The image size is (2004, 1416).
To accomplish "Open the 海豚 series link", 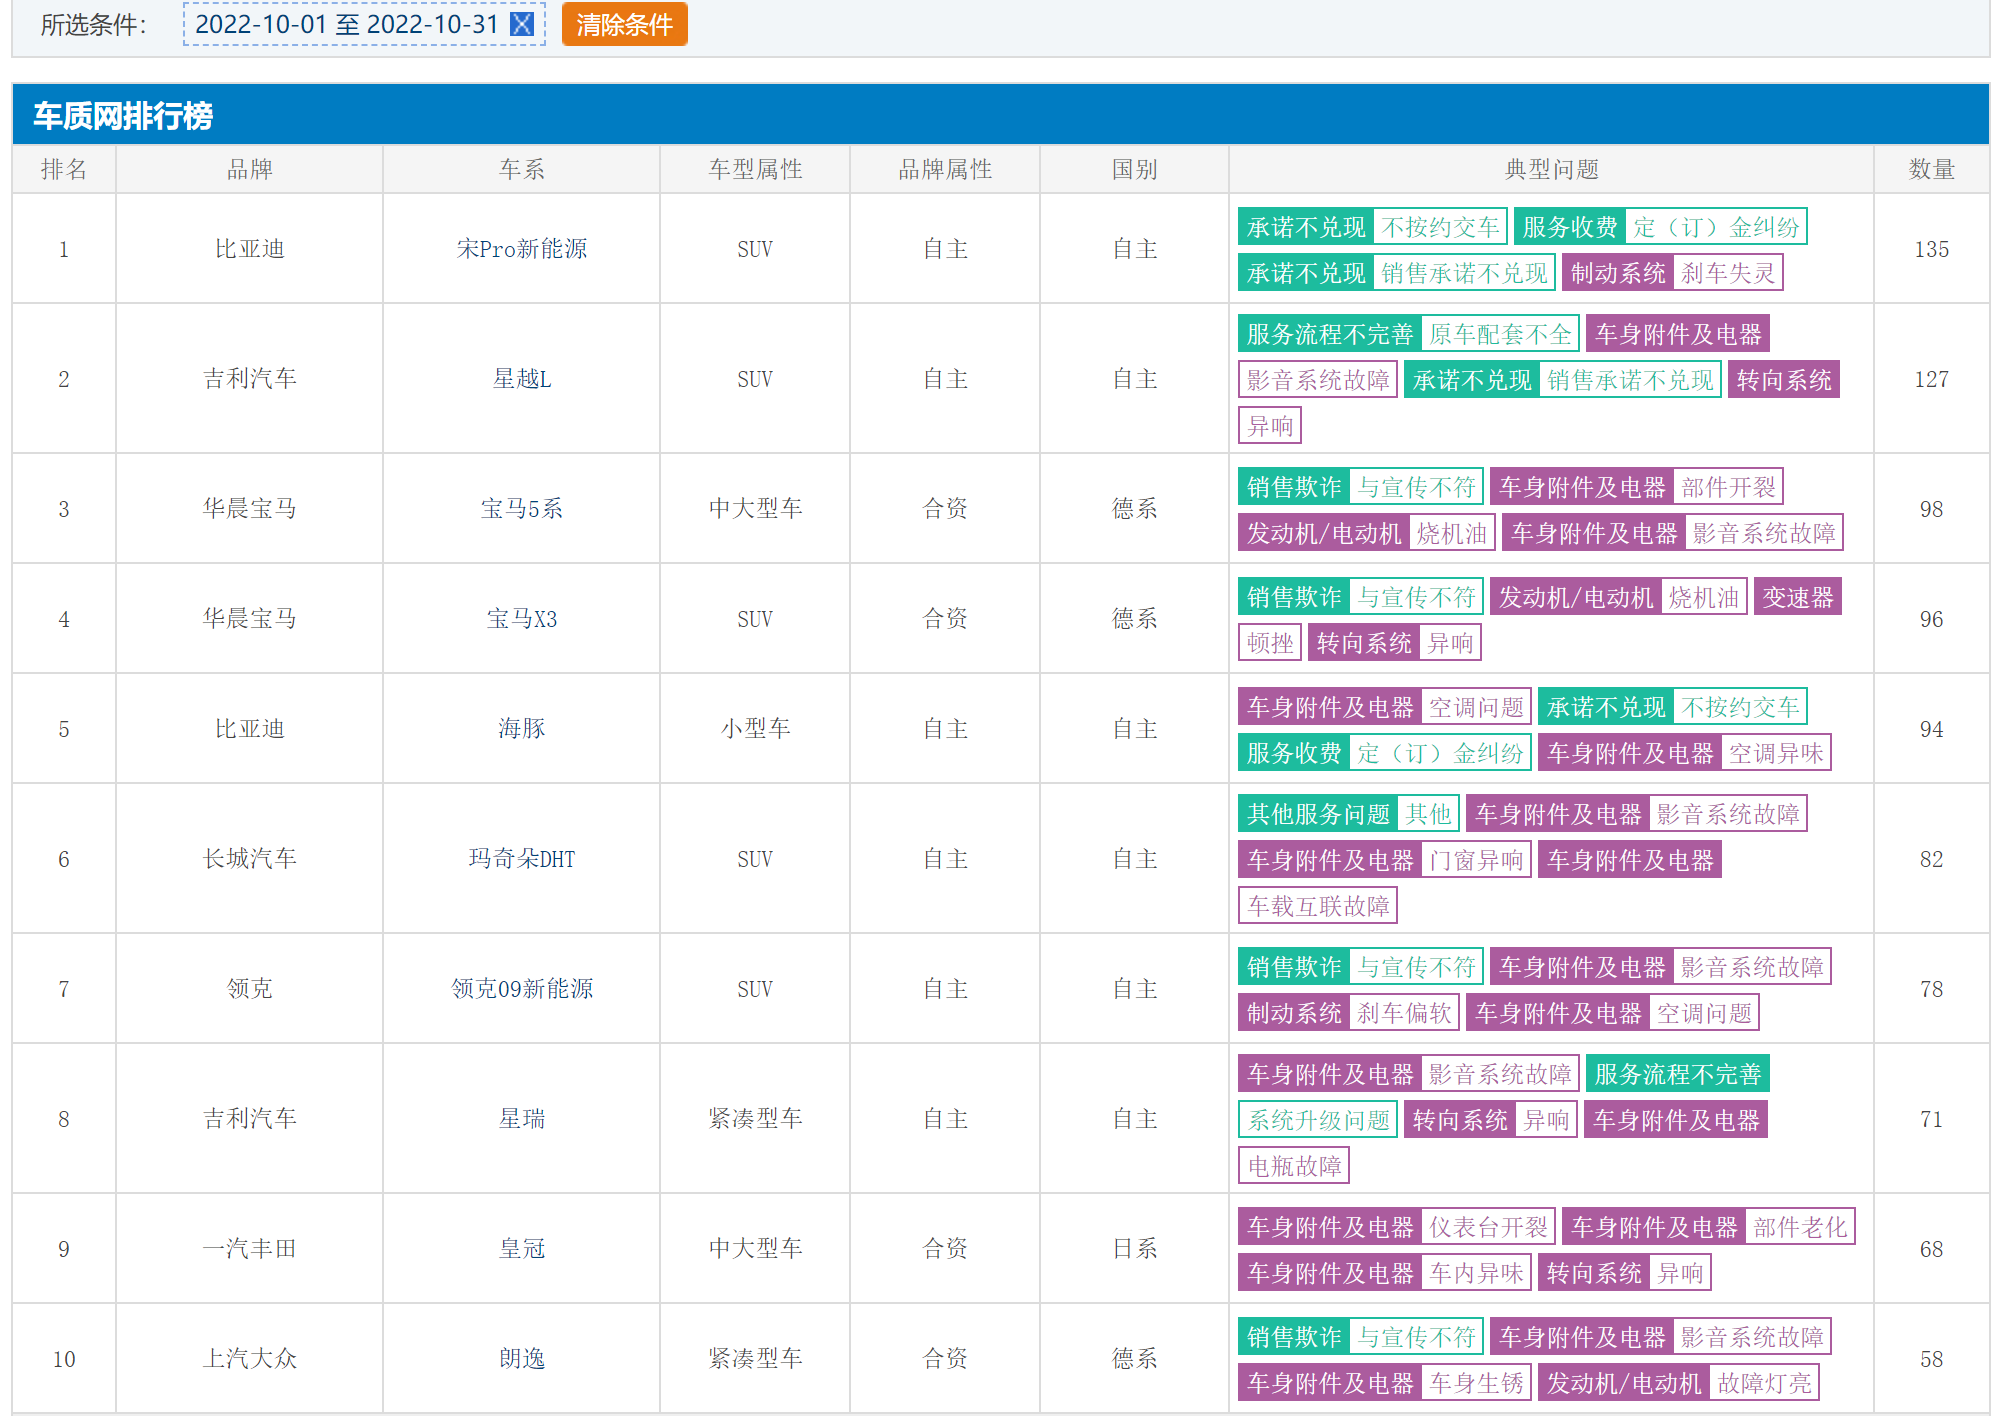I will point(522,729).
